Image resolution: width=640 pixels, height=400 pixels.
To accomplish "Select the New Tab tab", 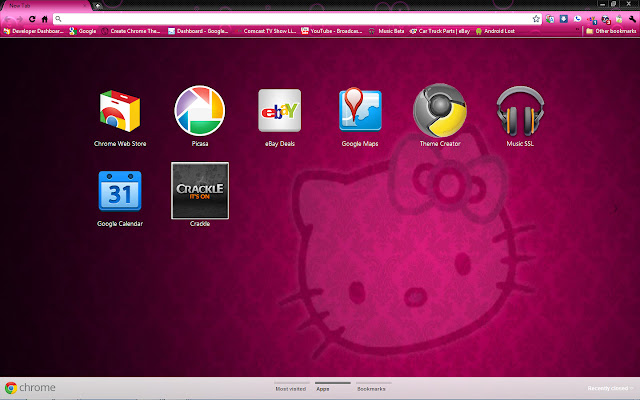I will click(x=45, y=6).
